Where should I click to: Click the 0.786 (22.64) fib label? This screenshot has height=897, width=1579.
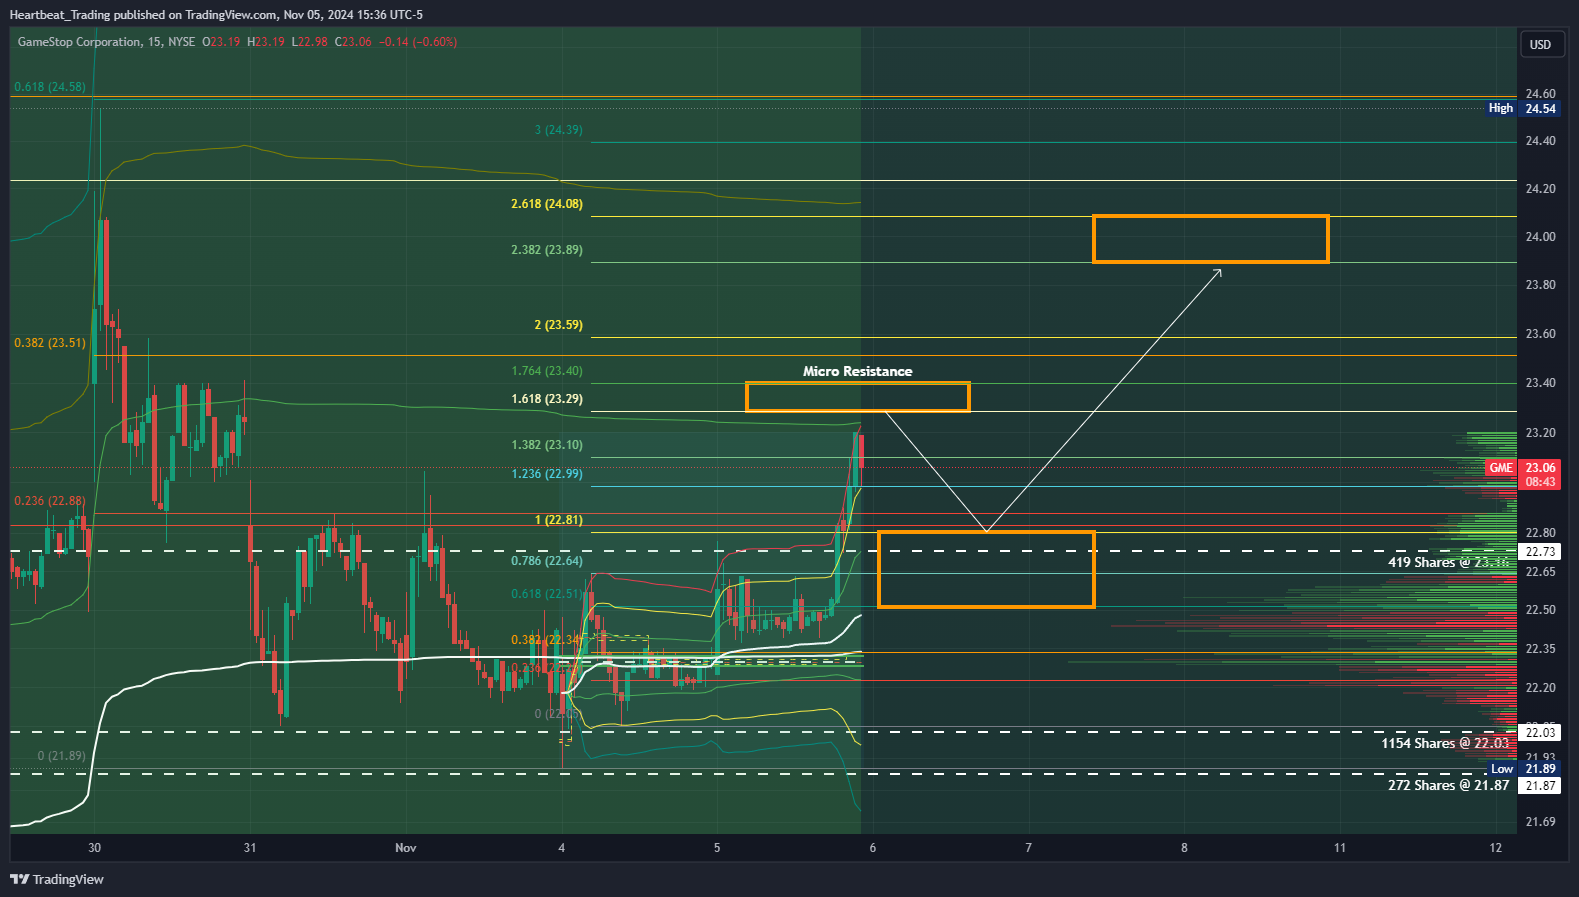(x=547, y=561)
